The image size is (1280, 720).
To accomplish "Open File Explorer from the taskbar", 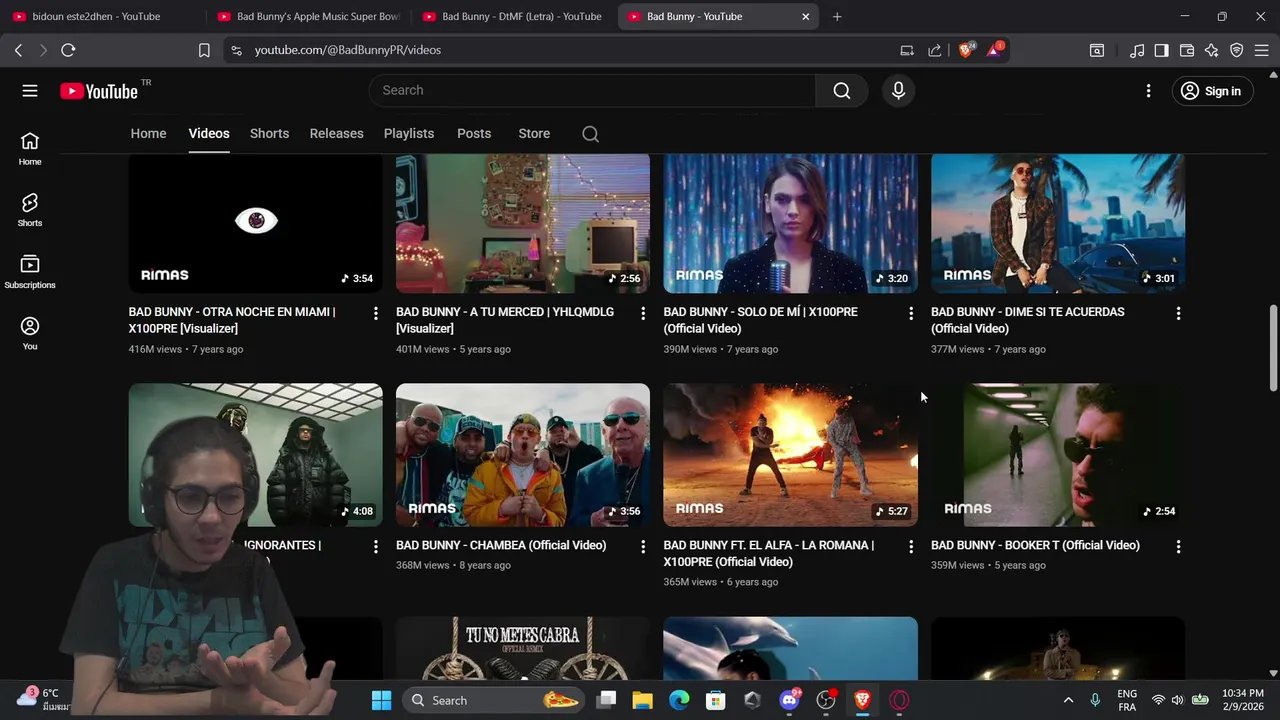I will [642, 700].
